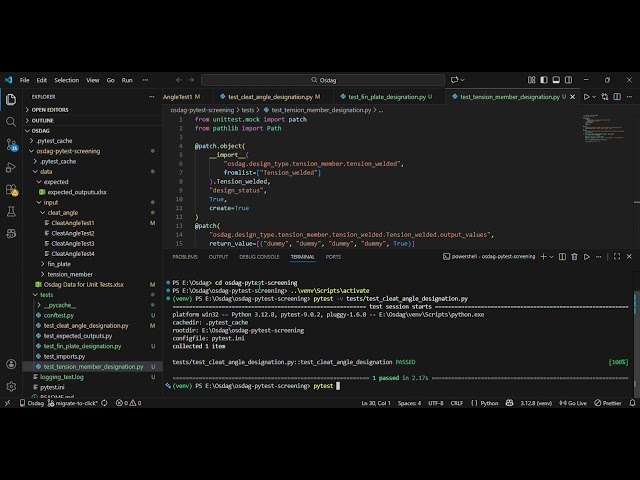Toggle the bottom panel layout icon
Screen dimensions: 640x480
[x=556, y=80]
